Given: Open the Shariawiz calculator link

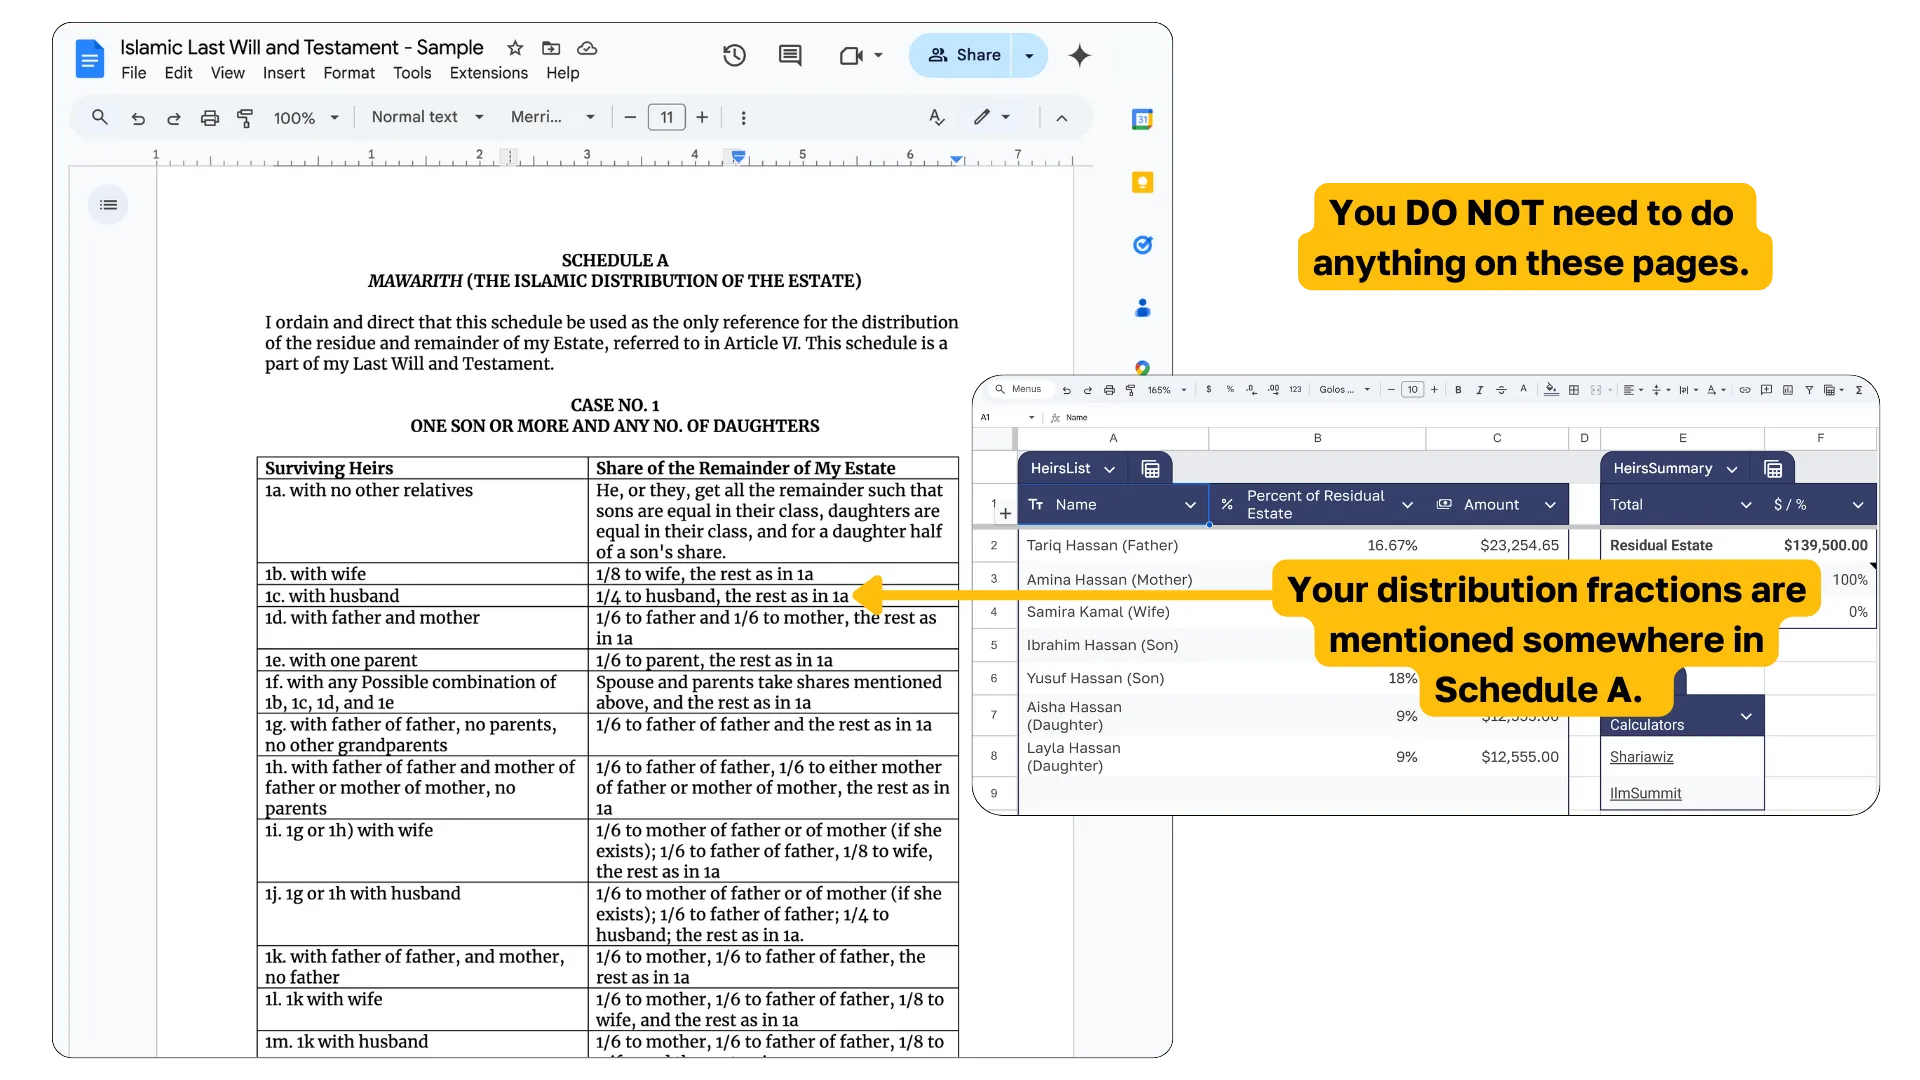Looking at the screenshot, I should click(1641, 757).
